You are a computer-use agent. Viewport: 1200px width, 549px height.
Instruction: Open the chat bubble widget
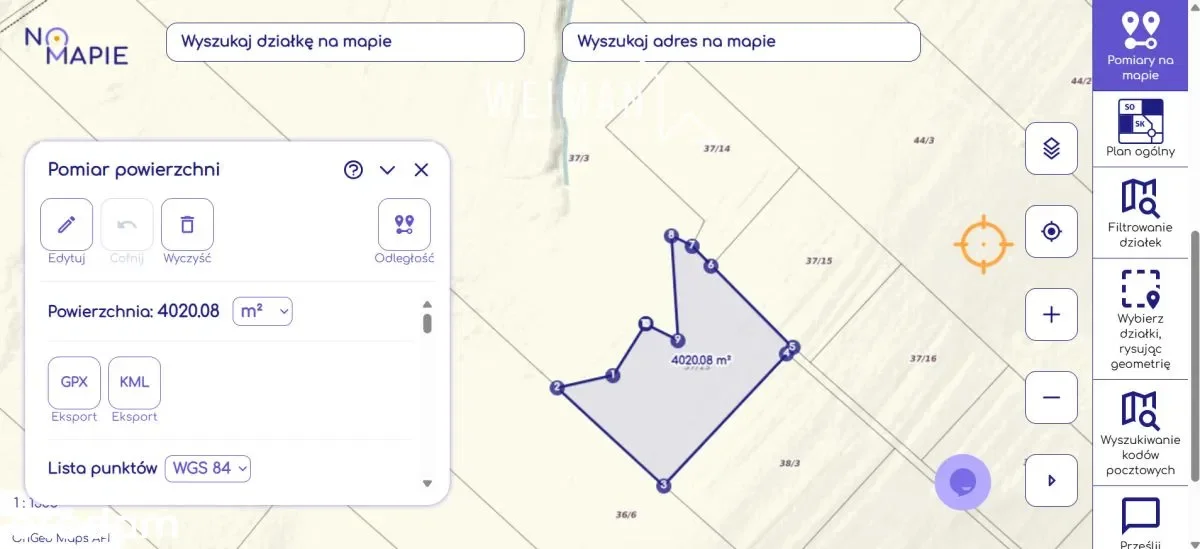(962, 482)
